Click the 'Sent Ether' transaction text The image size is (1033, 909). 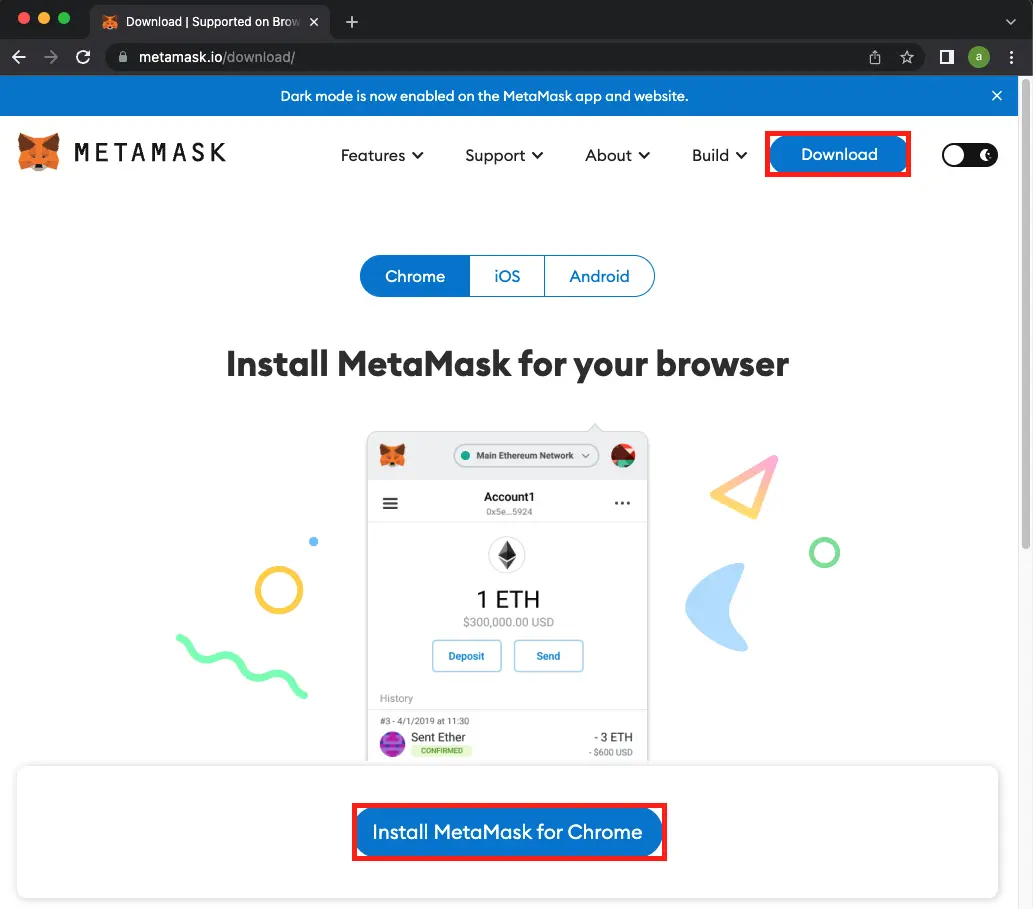coord(438,737)
